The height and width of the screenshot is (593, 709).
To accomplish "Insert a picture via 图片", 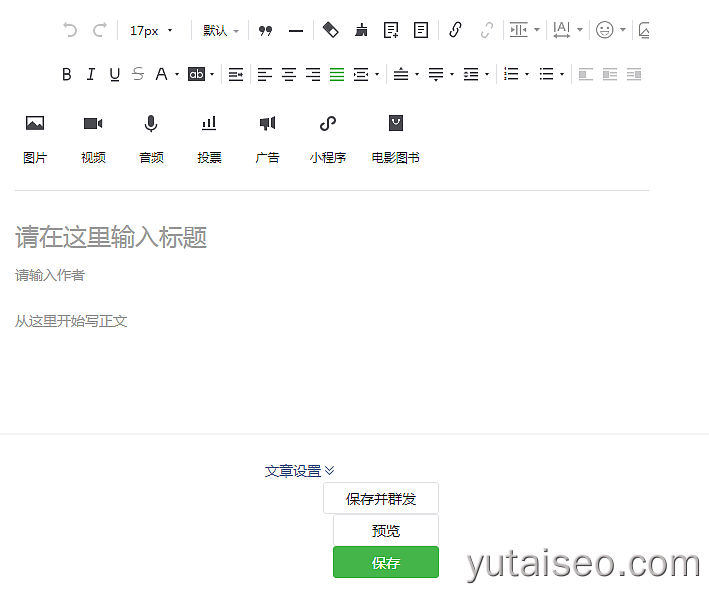I will click(35, 139).
